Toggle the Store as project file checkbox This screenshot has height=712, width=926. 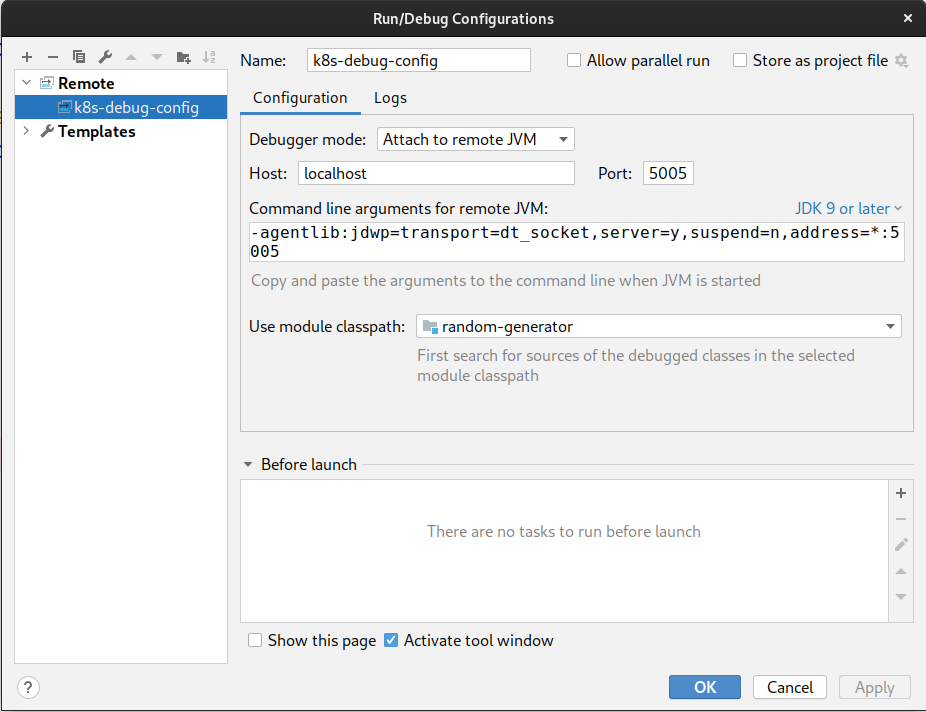[x=740, y=60]
